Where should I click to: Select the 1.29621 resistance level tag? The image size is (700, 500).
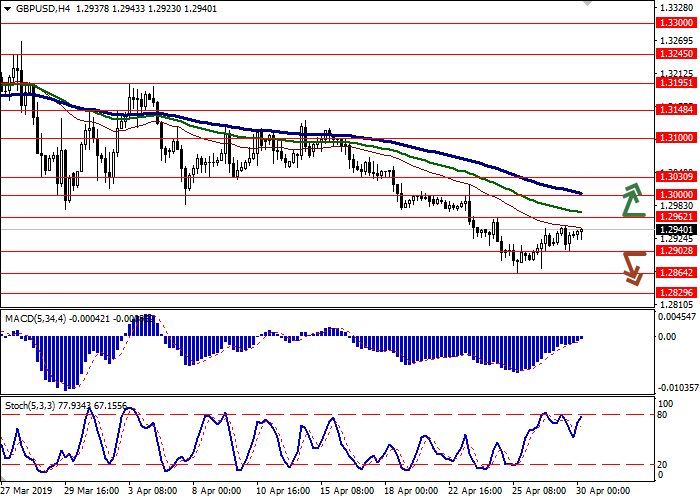point(672,216)
